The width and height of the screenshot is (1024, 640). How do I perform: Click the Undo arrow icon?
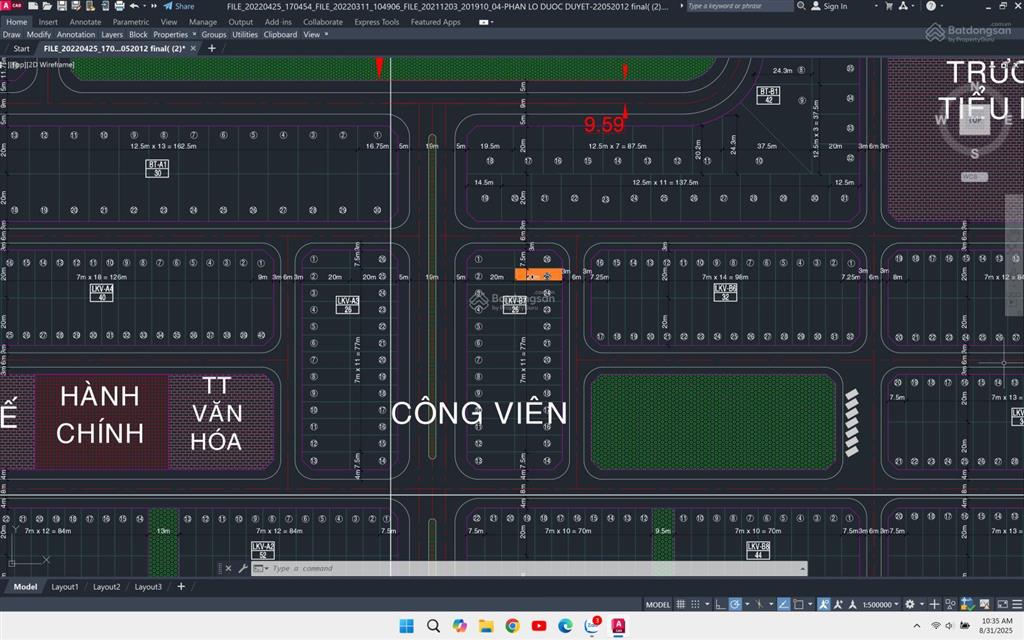pos(134,6)
